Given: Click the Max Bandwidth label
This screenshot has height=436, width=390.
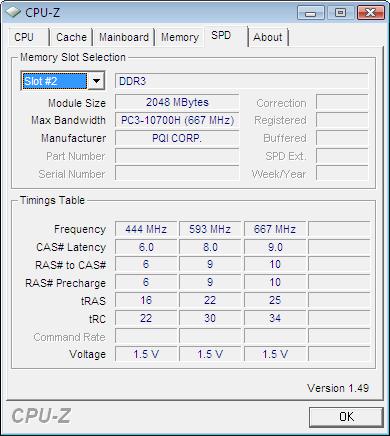Looking at the screenshot, I should tap(69, 120).
